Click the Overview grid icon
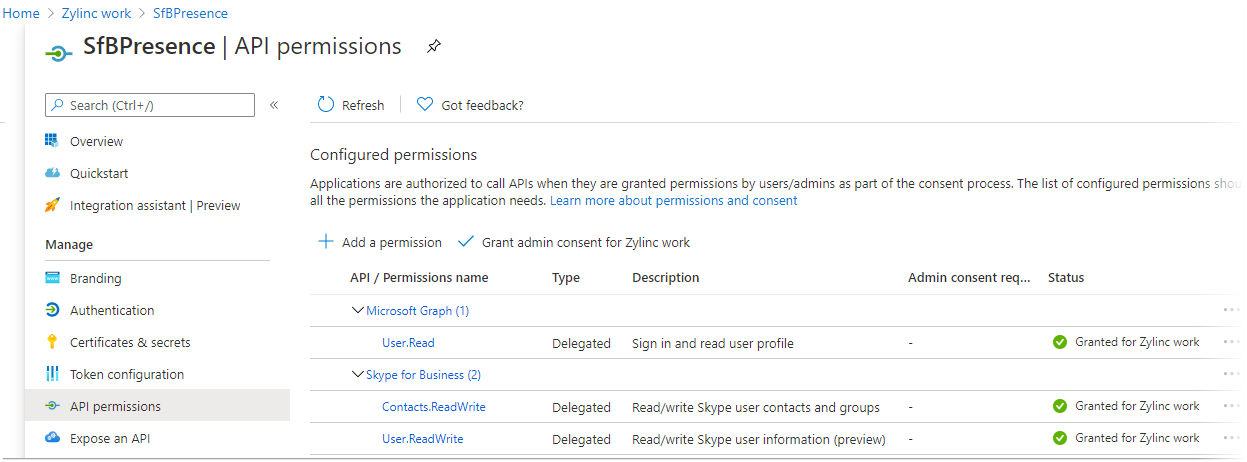Image resolution: width=1247 pixels, height=462 pixels. 53,140
